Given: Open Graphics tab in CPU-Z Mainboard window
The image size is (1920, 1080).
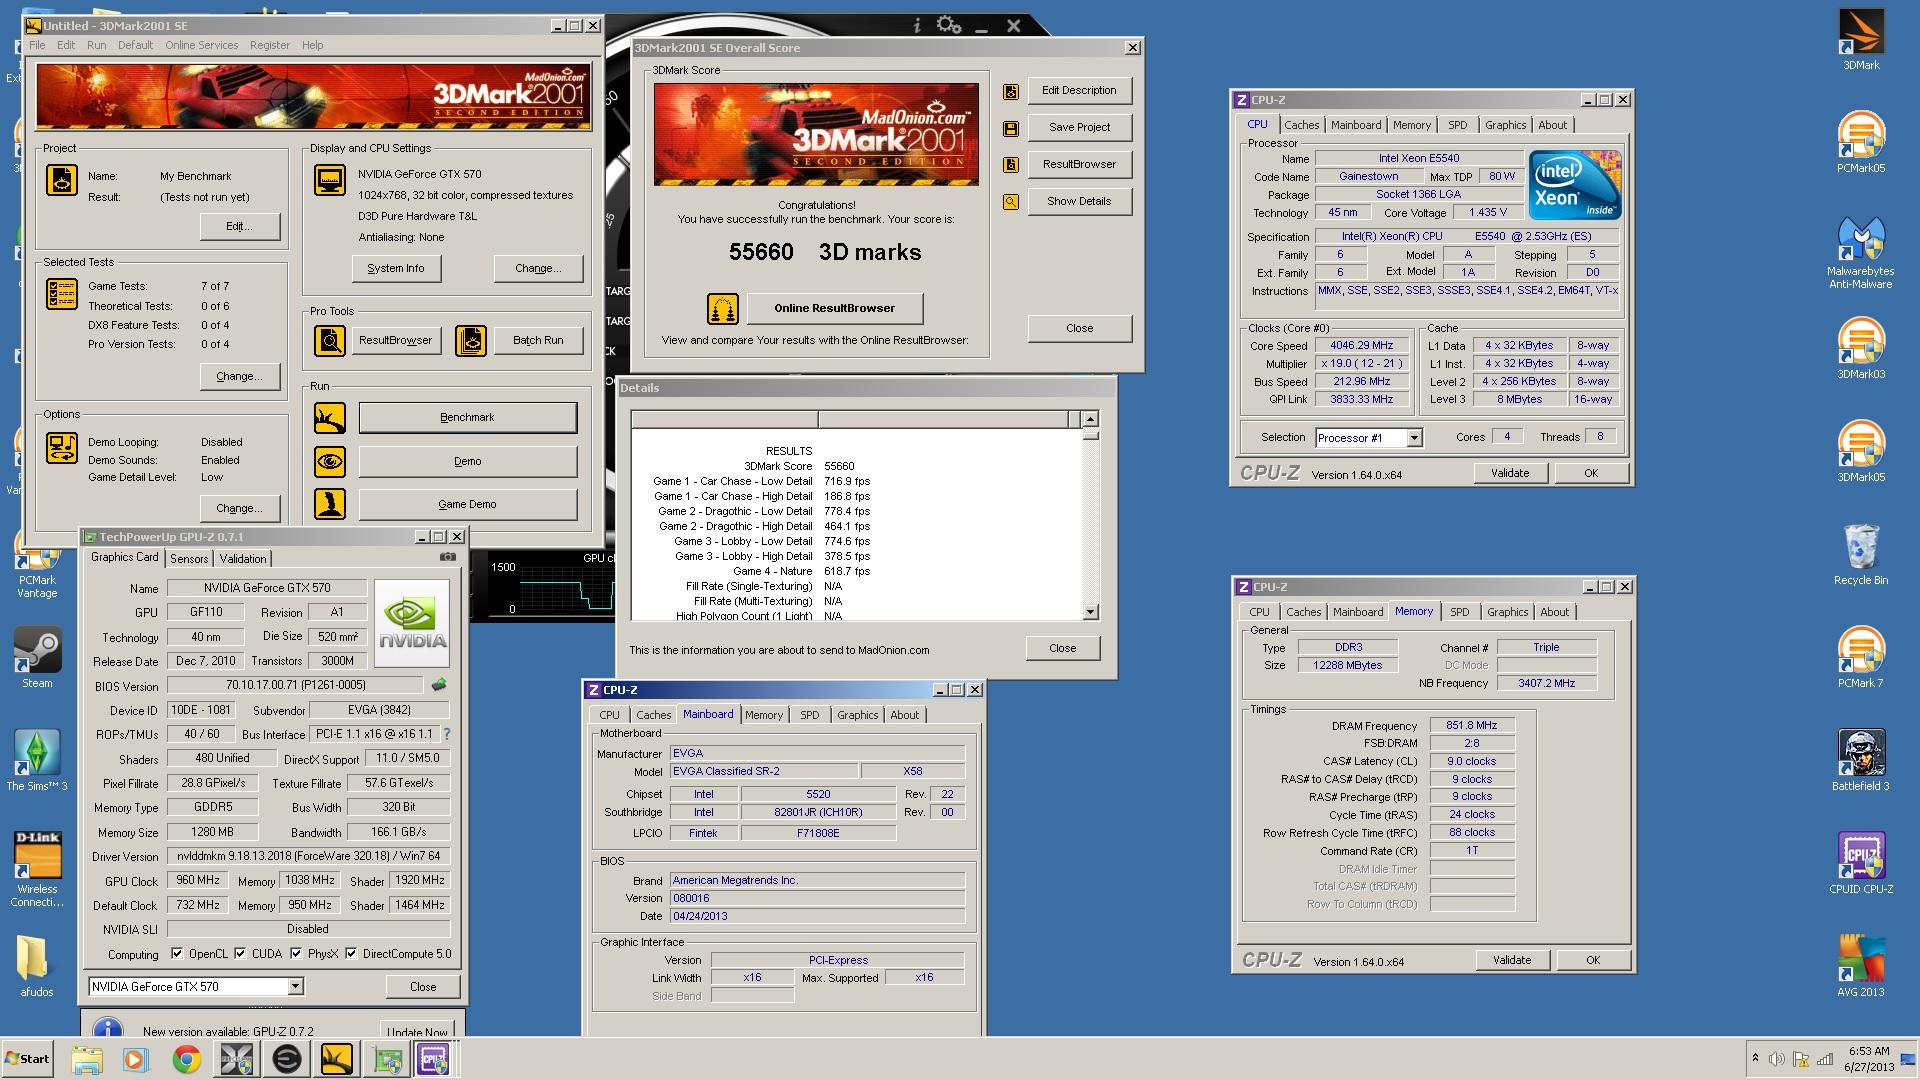Looking at the screenshot, I should coord(857,715).
